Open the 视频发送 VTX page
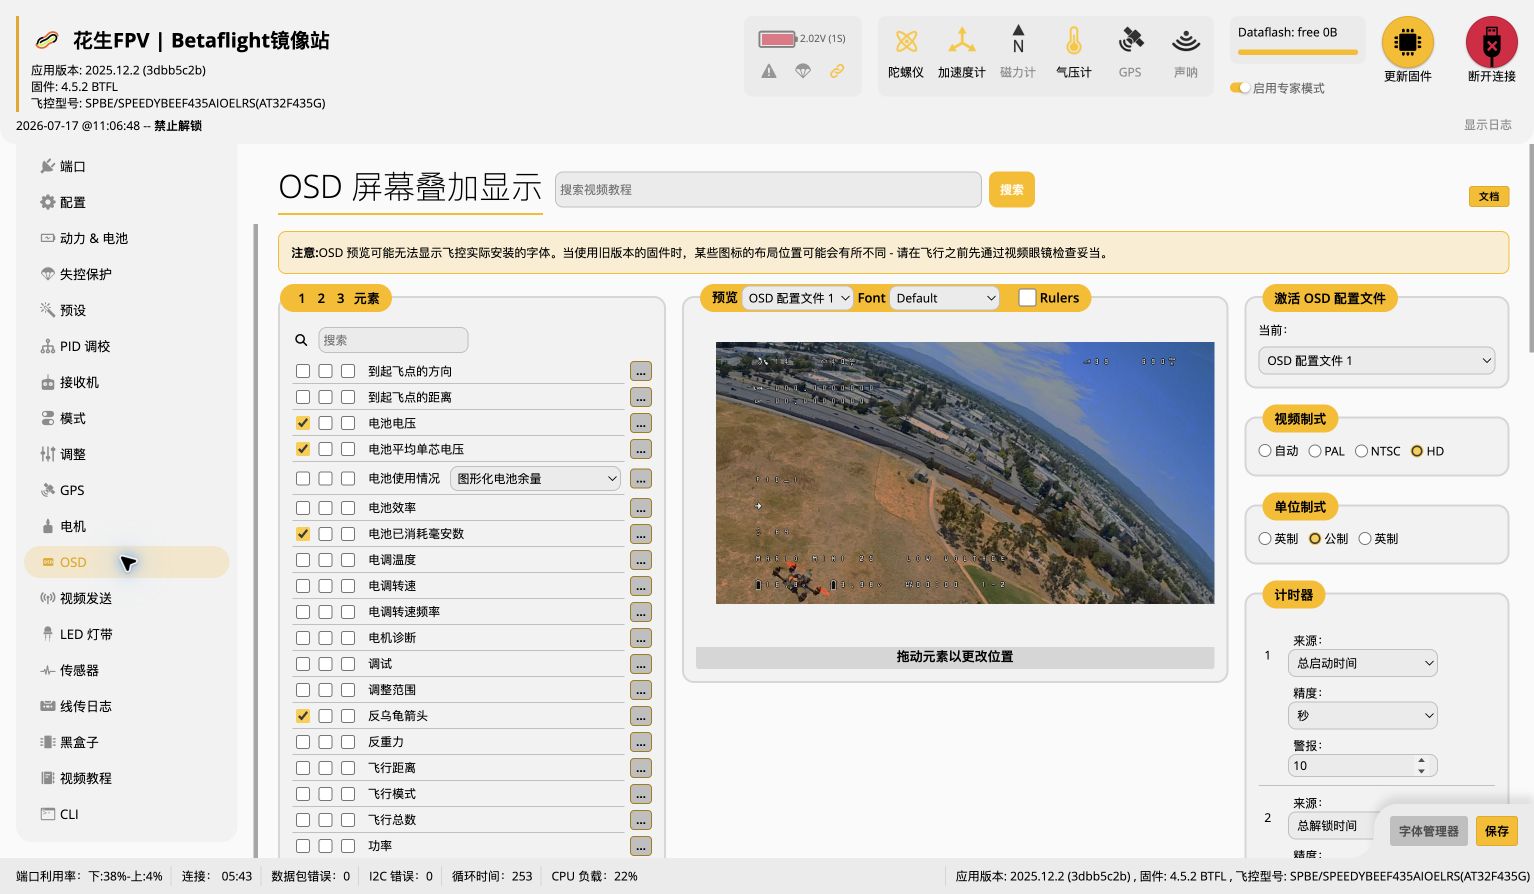This screenshot has width=1534, height=894. pos(127,598)
